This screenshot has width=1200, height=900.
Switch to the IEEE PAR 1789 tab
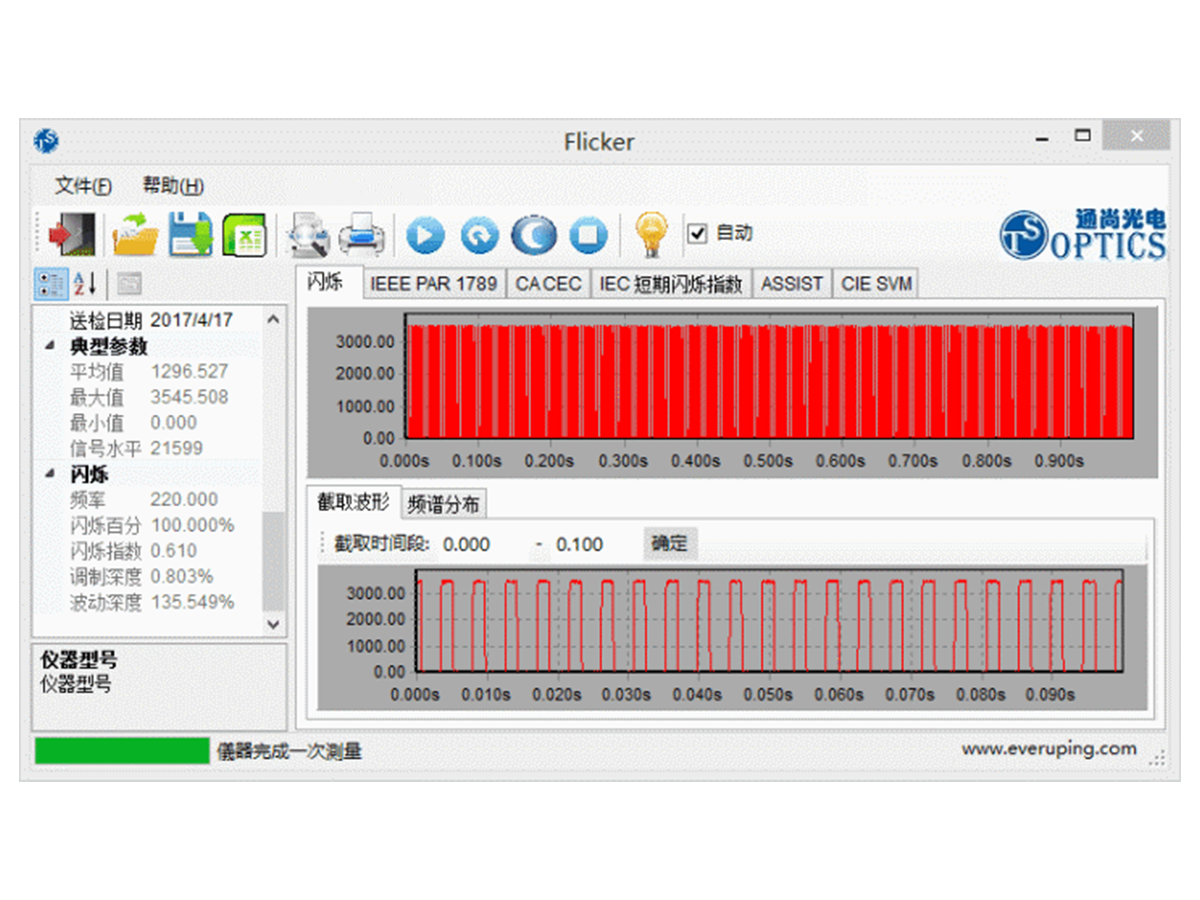pos(433,284)
